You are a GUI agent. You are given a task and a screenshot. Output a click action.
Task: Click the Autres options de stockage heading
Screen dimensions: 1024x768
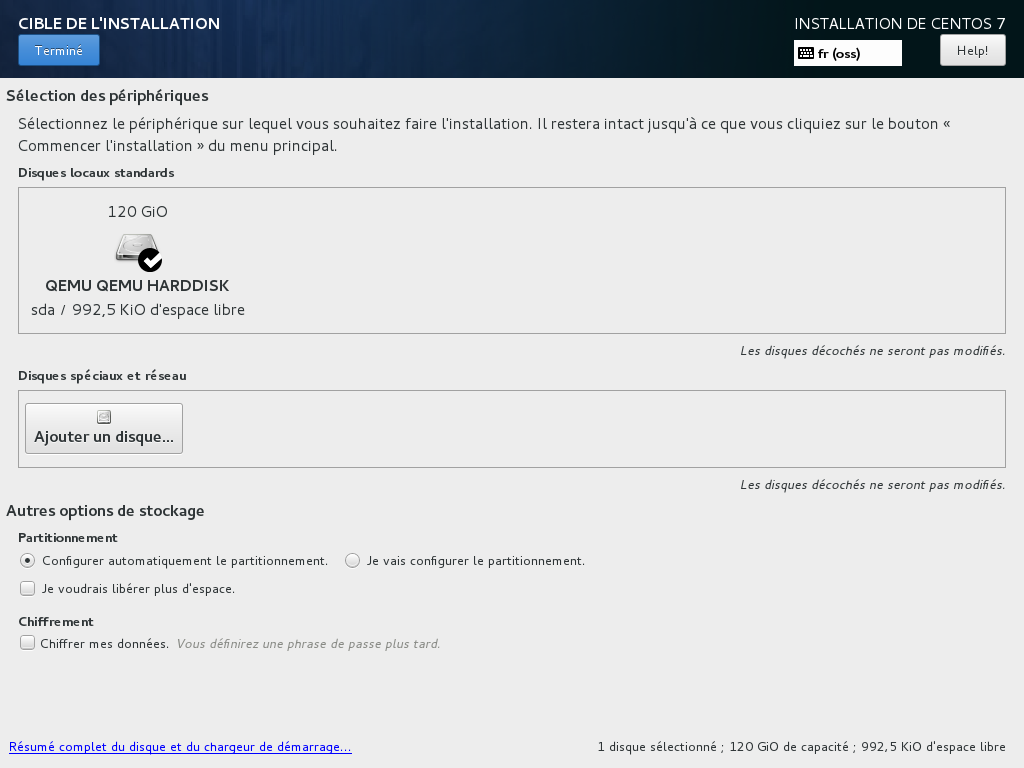[105, 511]
